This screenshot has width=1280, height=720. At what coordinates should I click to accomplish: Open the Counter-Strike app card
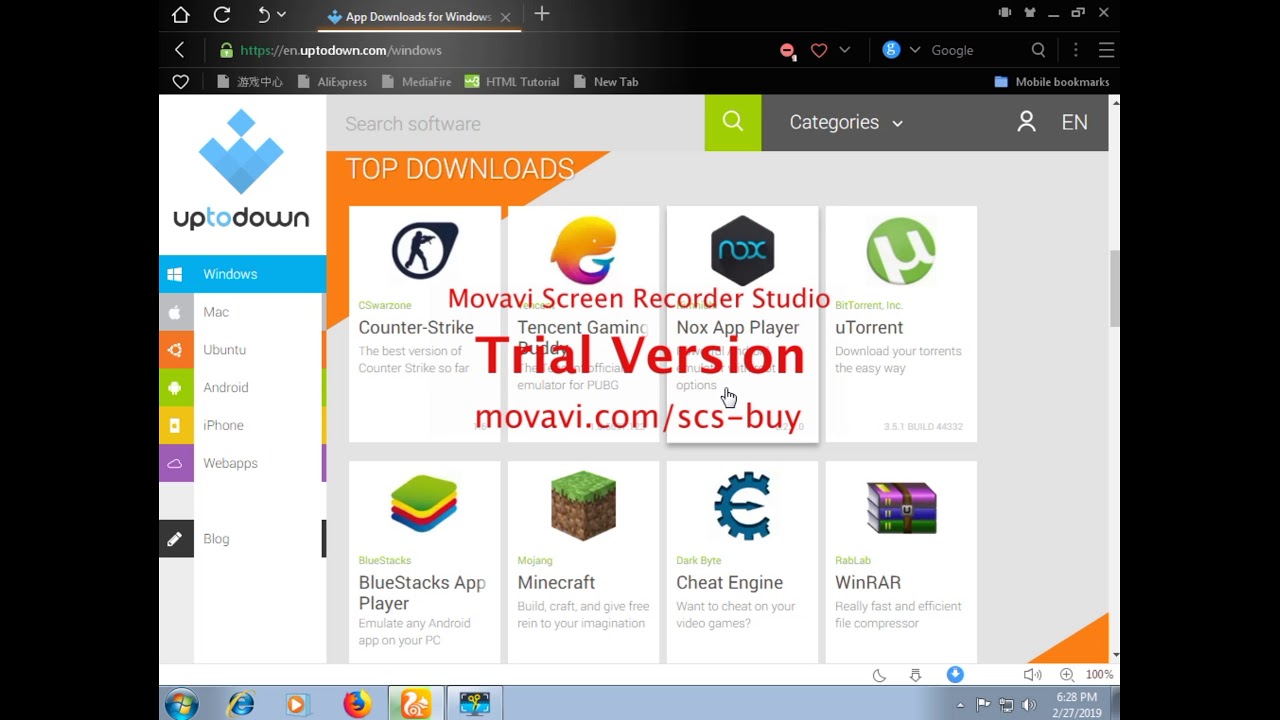(x=424, y=324)
